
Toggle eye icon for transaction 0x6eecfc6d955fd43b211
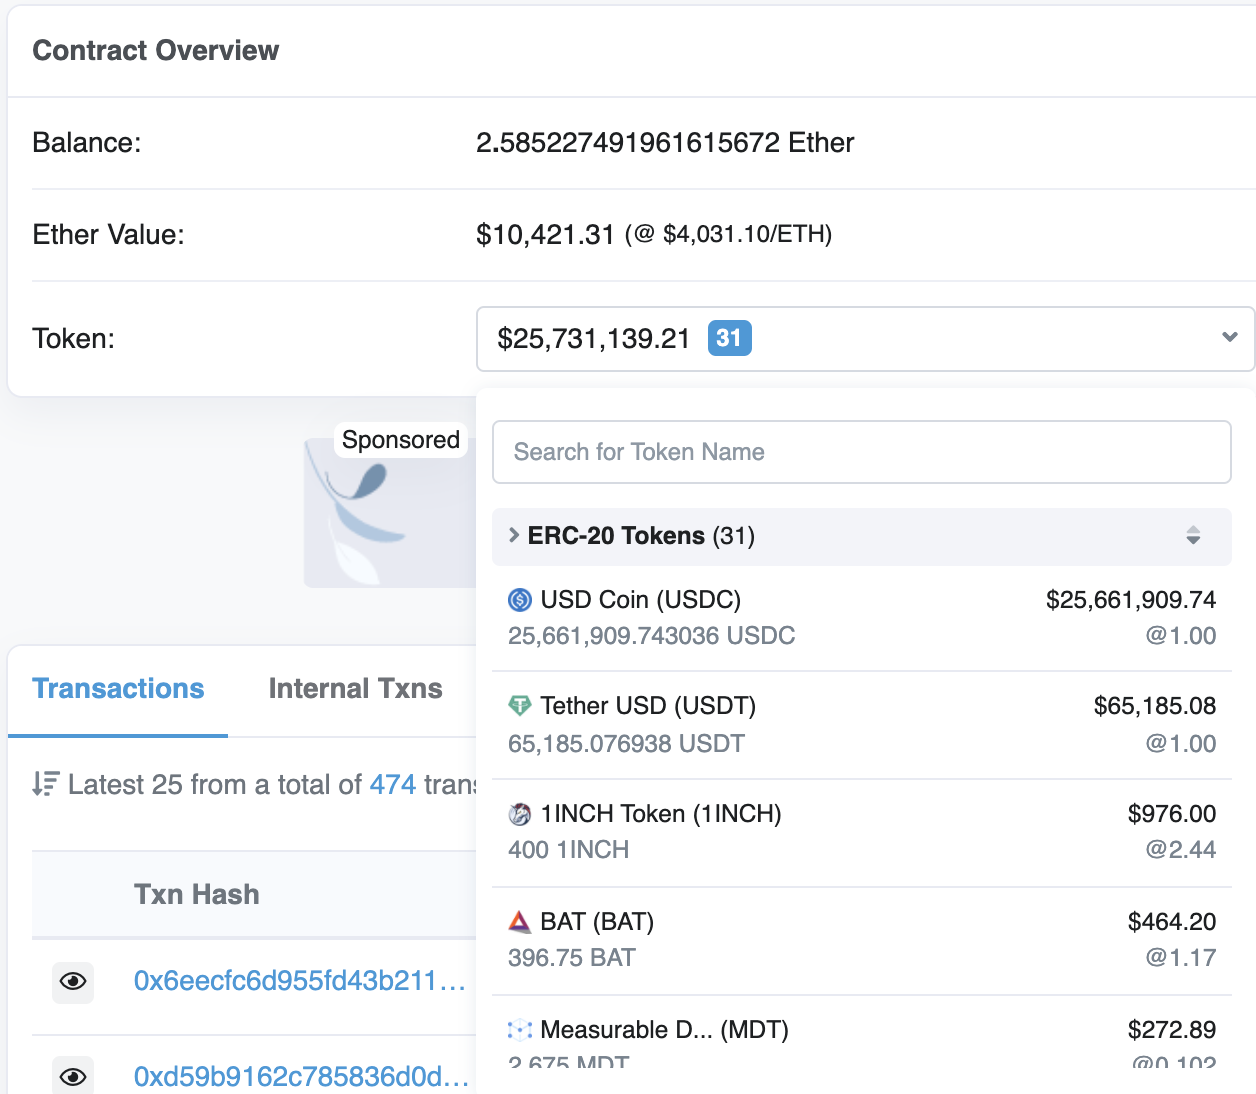73,982
